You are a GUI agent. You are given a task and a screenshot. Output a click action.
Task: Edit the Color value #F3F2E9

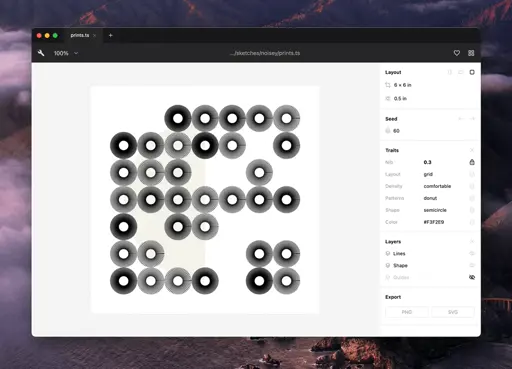point(434,222)
